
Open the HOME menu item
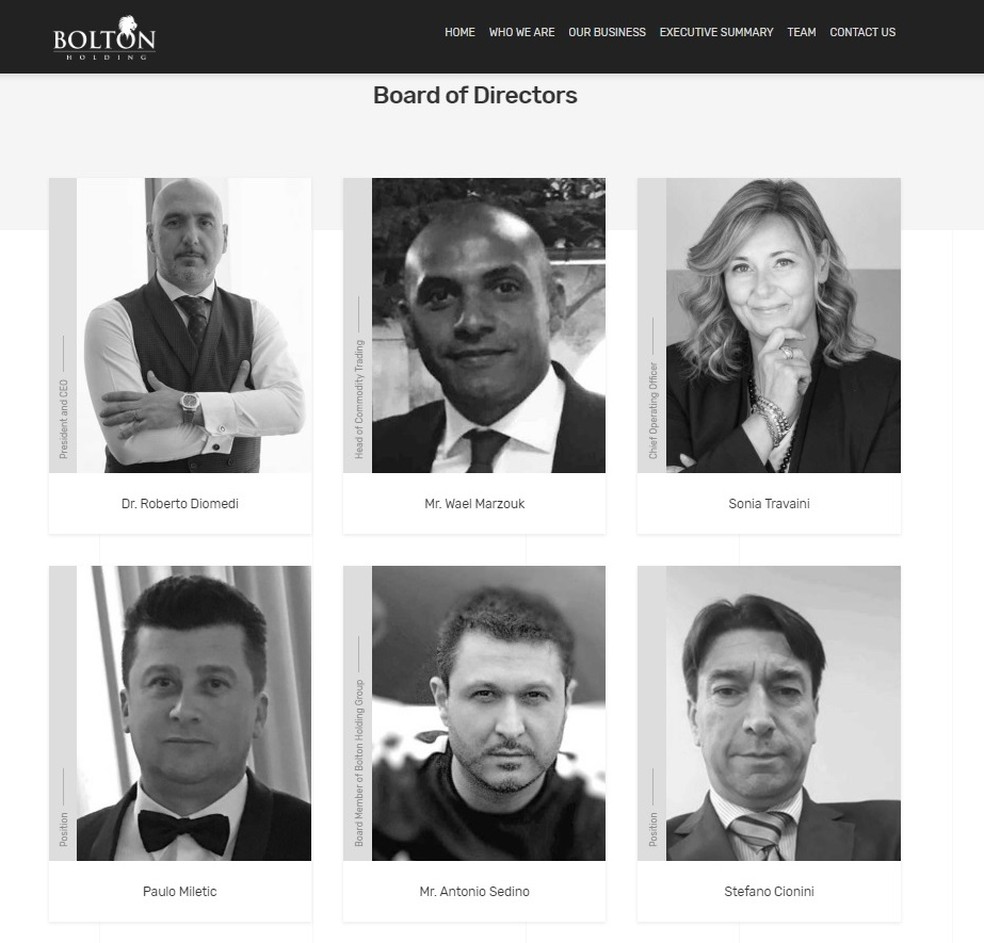(459, 32)
